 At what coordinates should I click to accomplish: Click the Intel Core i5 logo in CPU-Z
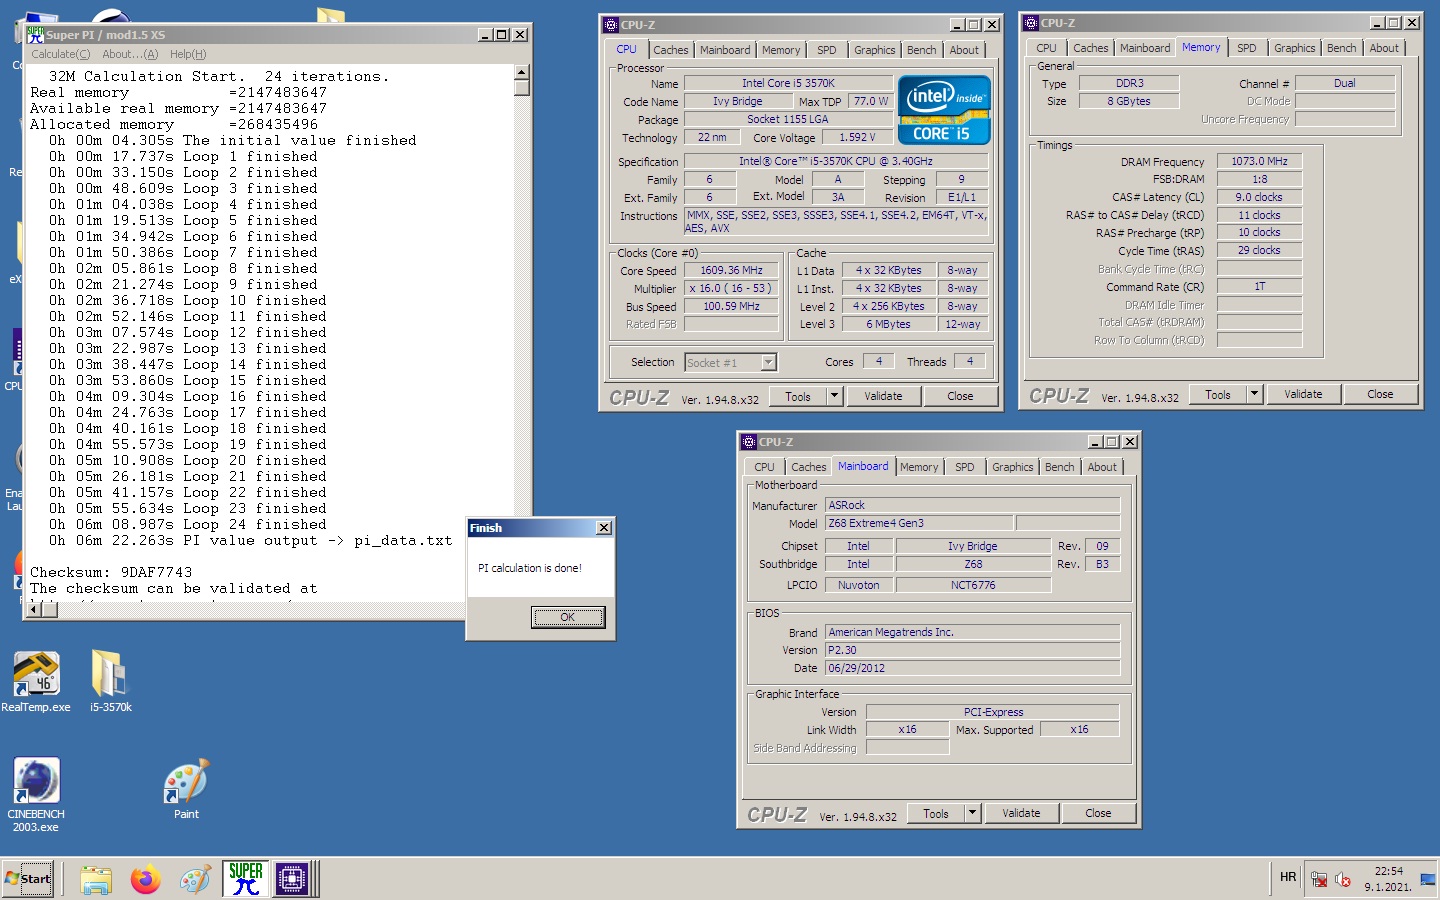pos(944,110)
